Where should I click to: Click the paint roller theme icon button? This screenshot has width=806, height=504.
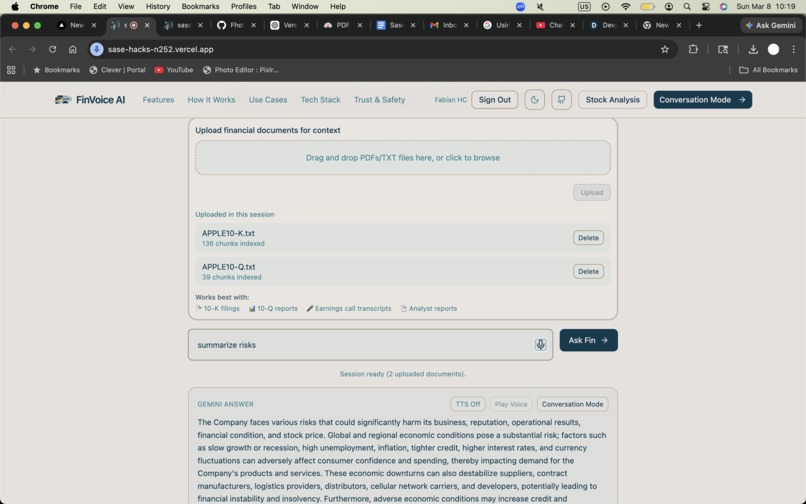pos(561,100)
